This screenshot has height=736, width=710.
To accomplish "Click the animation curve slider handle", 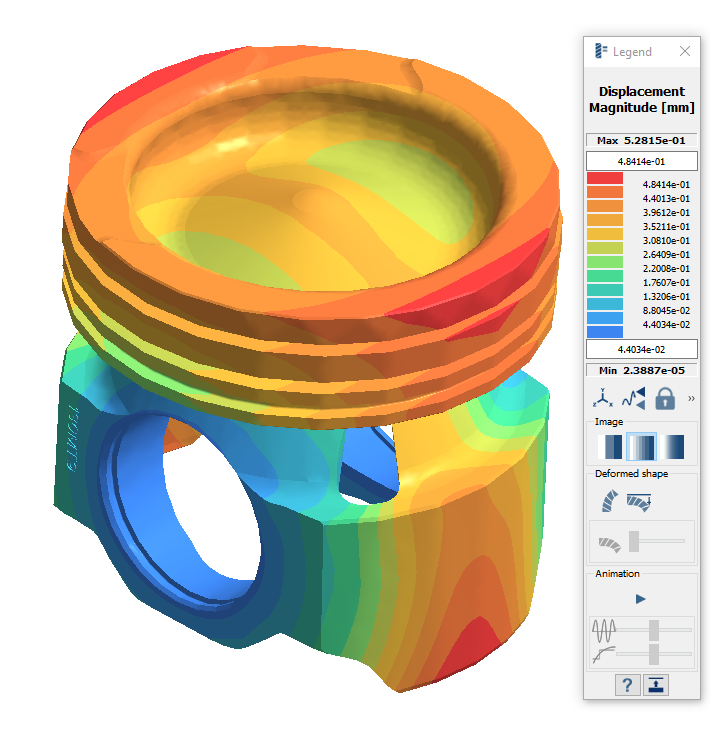I will point(654,654).
